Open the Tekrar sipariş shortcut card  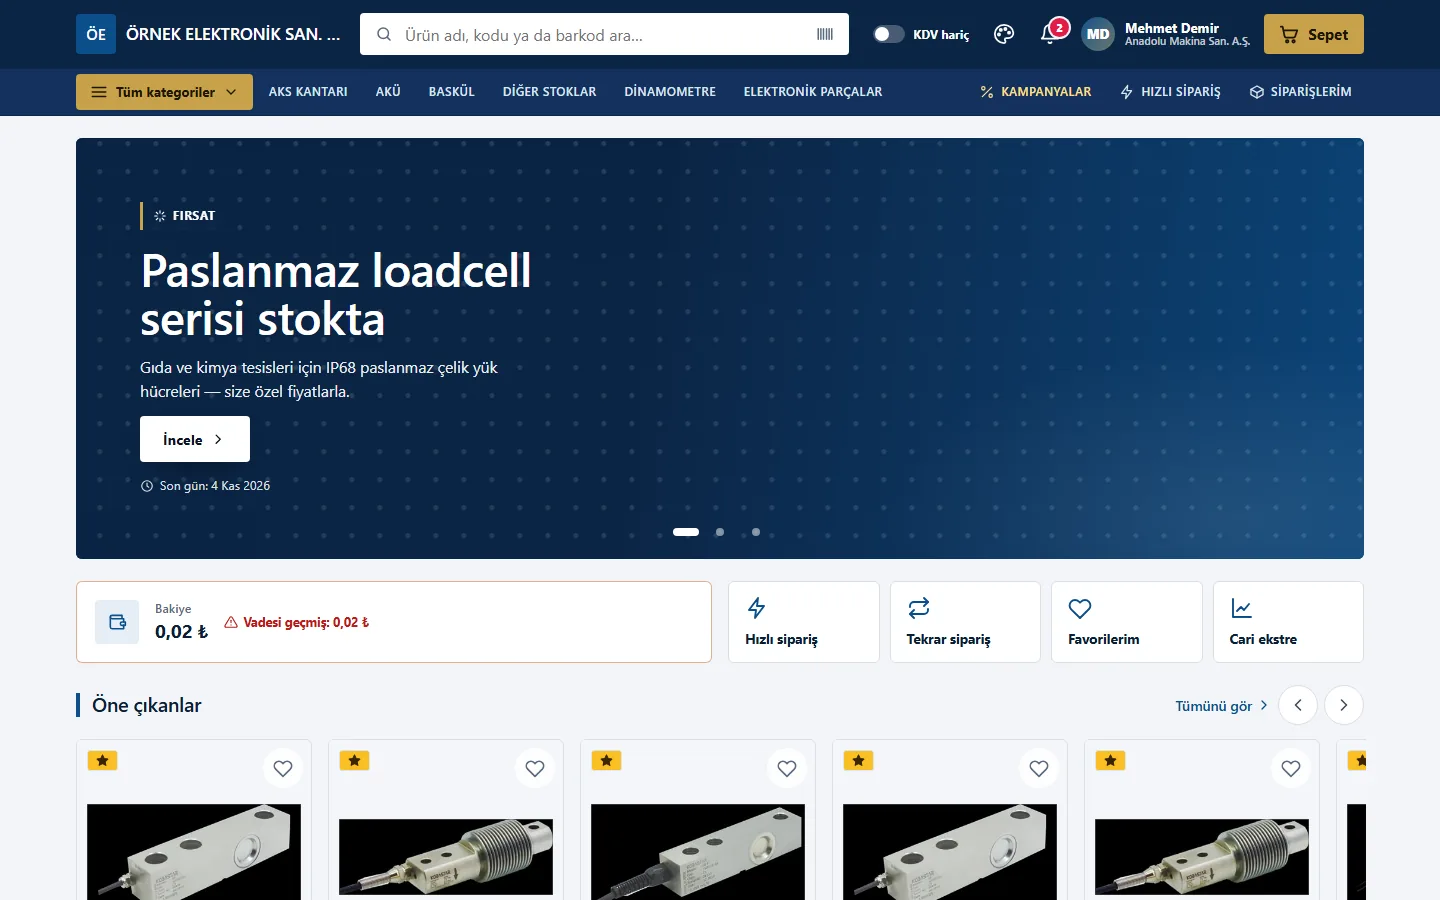tap(965, 622)
